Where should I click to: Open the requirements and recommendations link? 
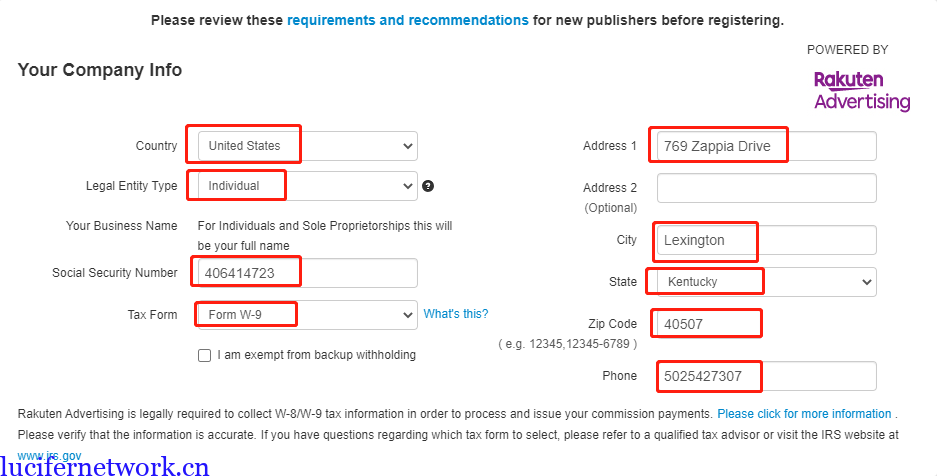click(408, 20)
